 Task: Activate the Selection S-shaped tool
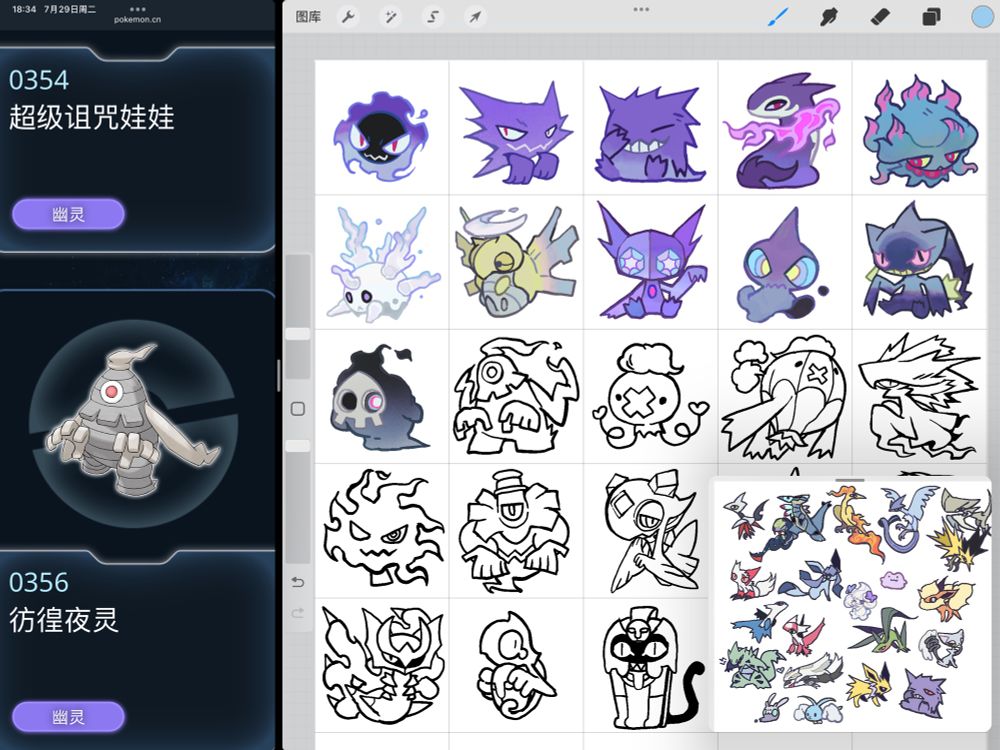pos(433,17)
